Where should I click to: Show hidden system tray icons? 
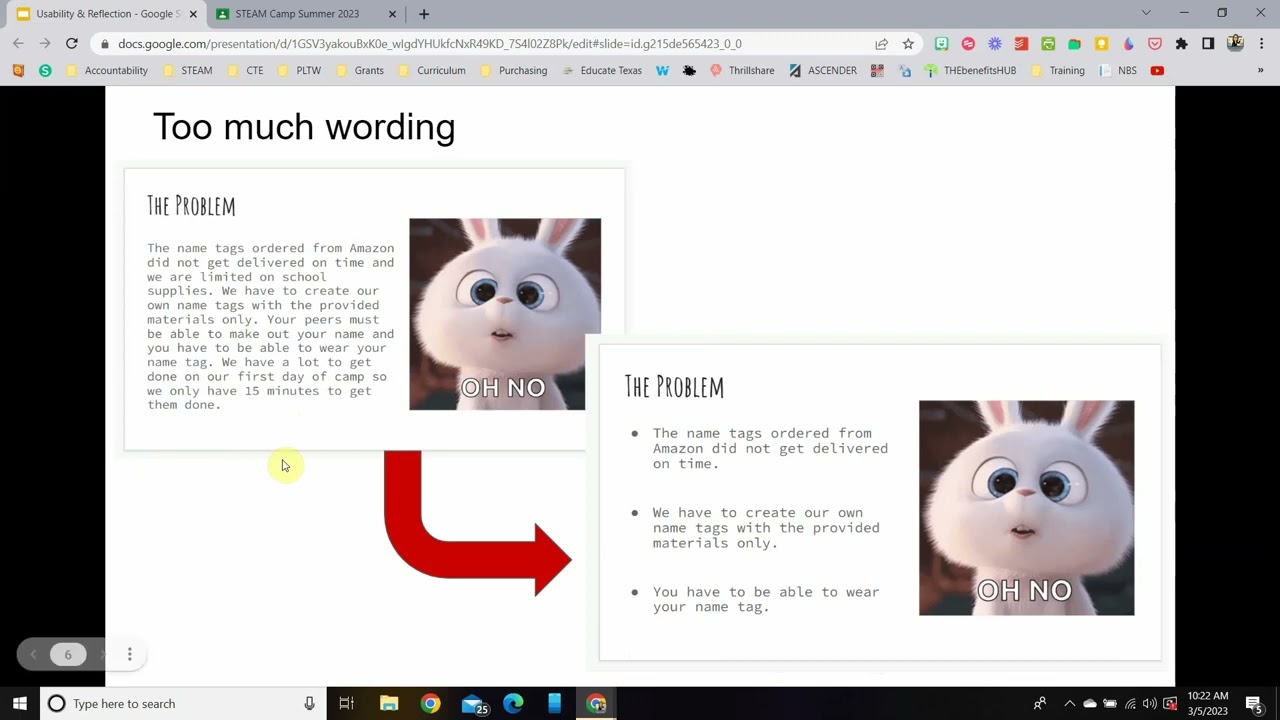pos(1069,703)
